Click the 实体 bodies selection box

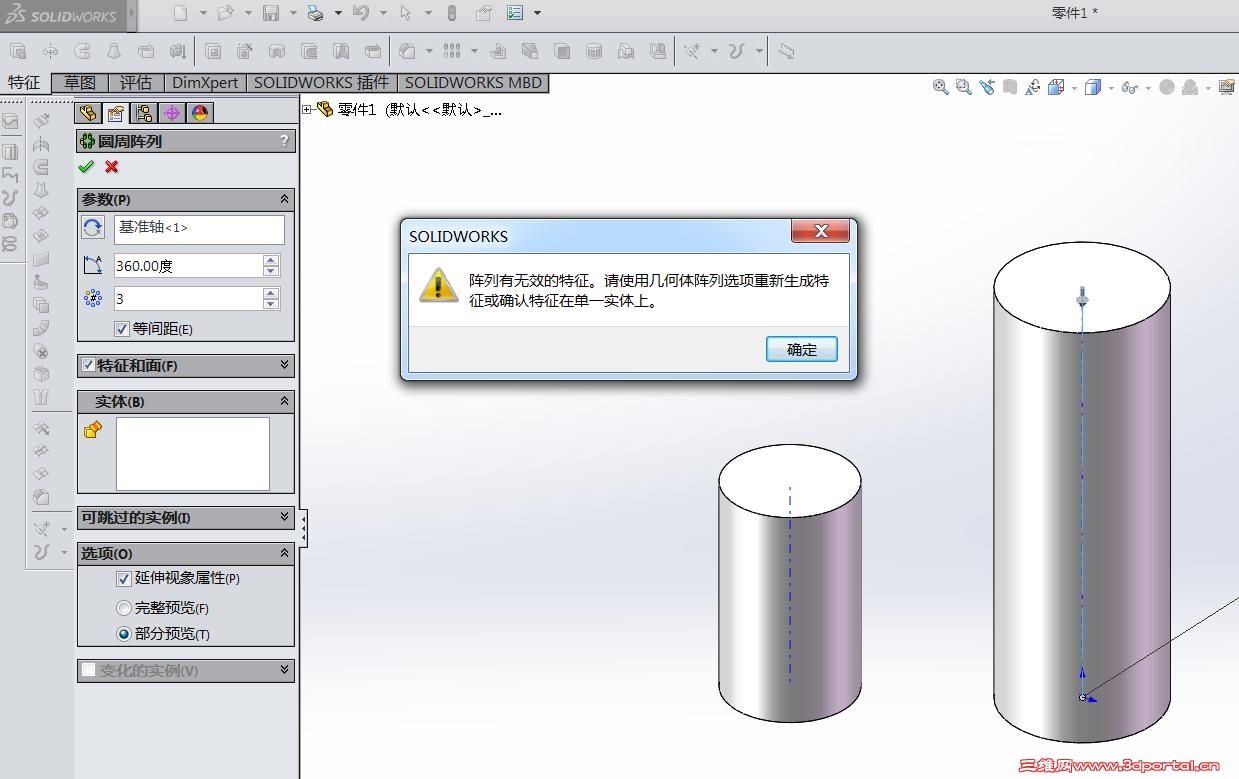(193, 454)
